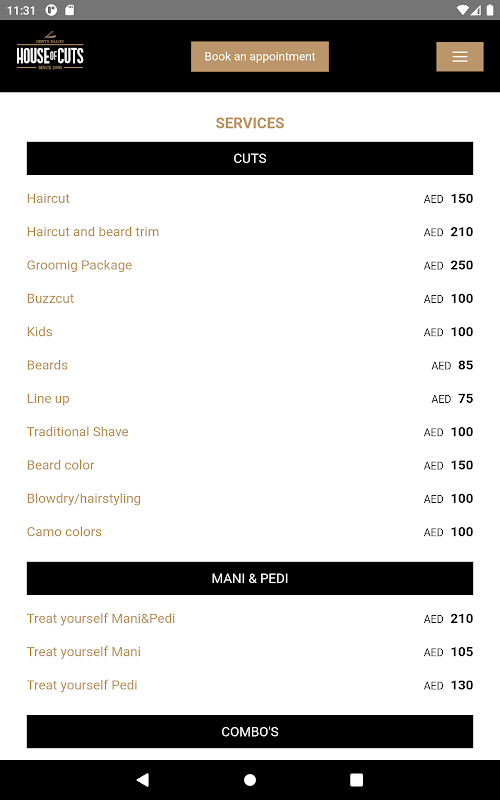Screen dimensions: 500x800
Task: Click the SERVICES page heading
Action: [x=250, y=123]
